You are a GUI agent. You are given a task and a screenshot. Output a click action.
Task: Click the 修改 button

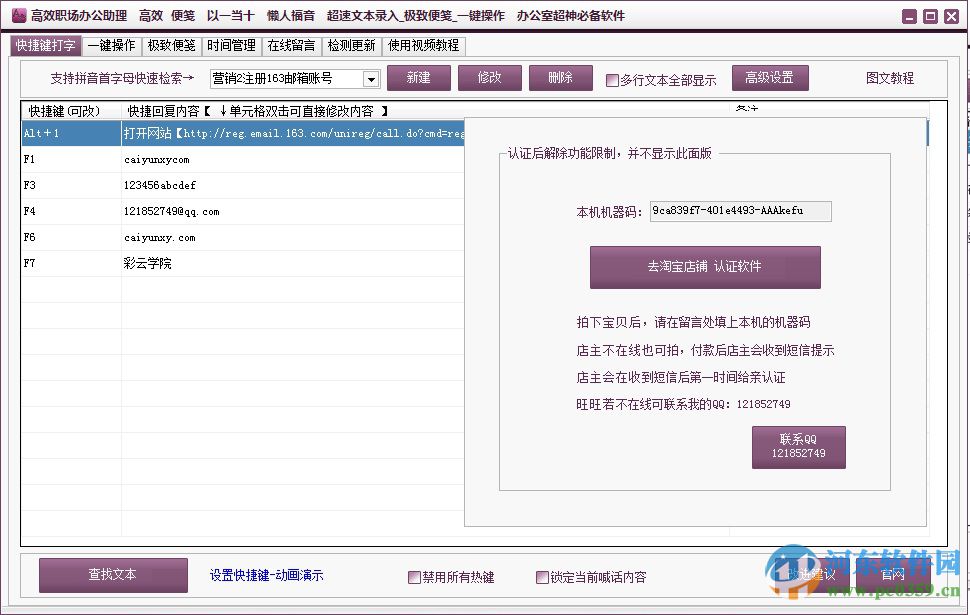489,78
